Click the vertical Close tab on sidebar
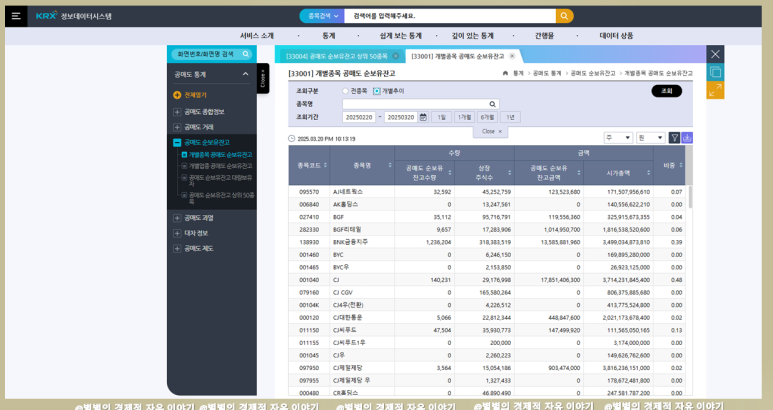 (x=263, y=78)
